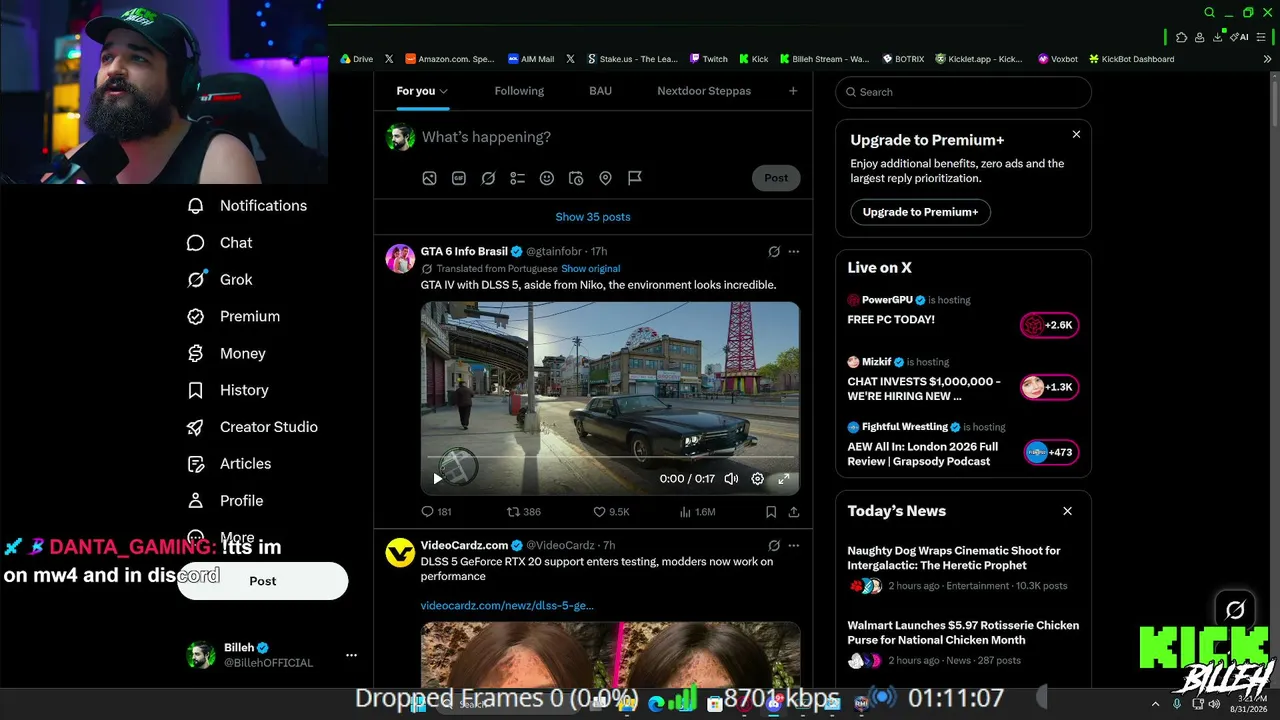Open the Drive bookmark
Screen dimensions: 1280x720
click(356, 59)
